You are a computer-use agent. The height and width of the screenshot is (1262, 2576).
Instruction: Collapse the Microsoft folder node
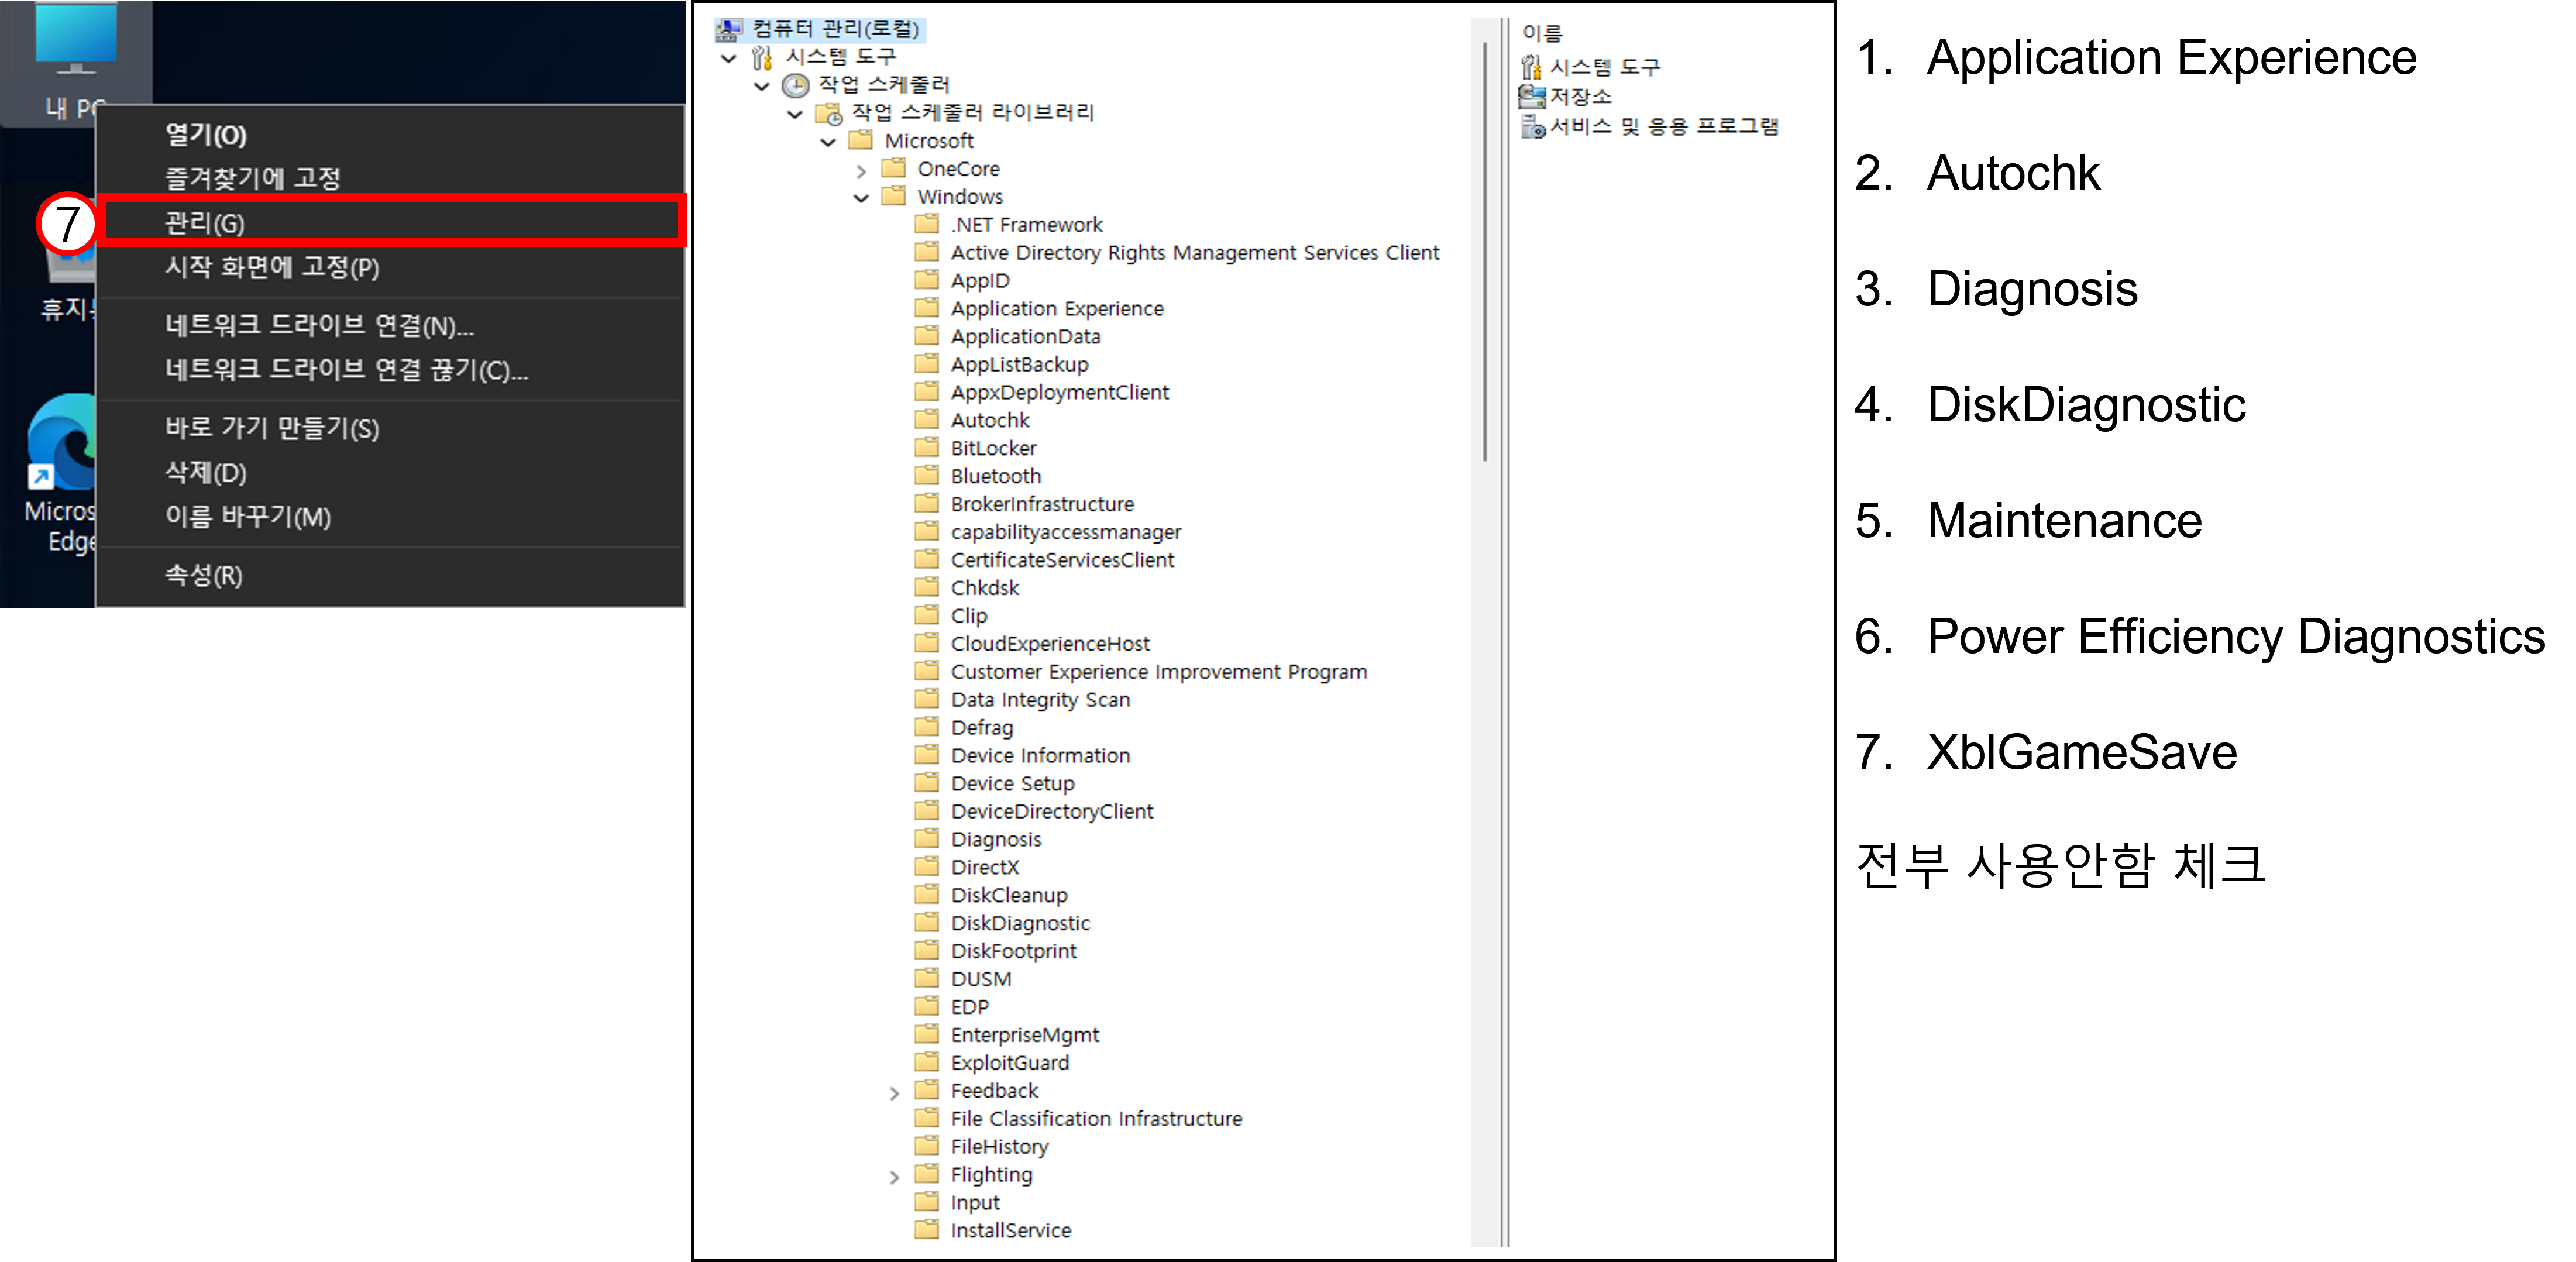pos(828,142)
